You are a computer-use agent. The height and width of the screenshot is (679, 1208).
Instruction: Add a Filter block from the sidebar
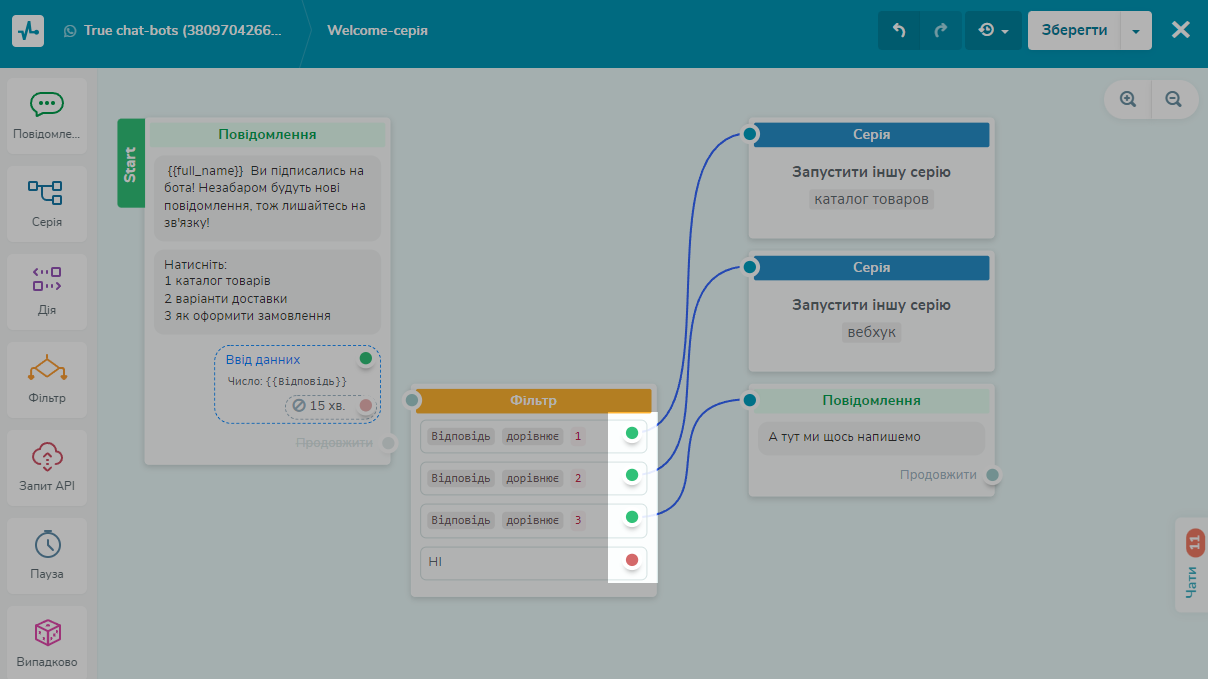click(x=47, y=378)
